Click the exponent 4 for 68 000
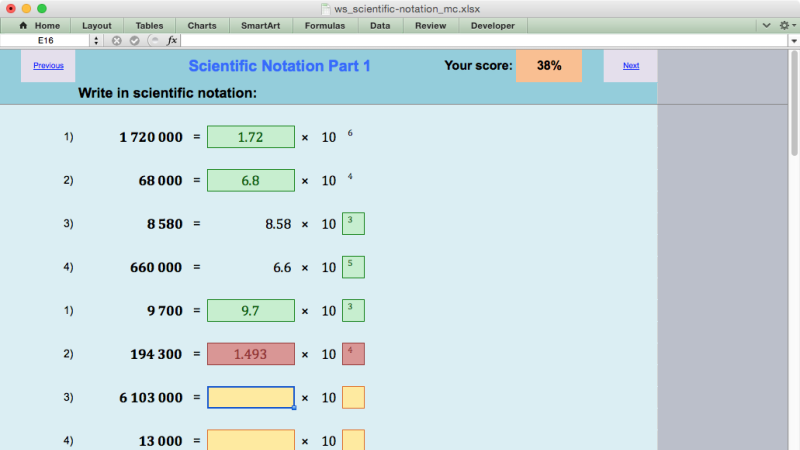Screen dimensions: 800x450 (350, 176)
